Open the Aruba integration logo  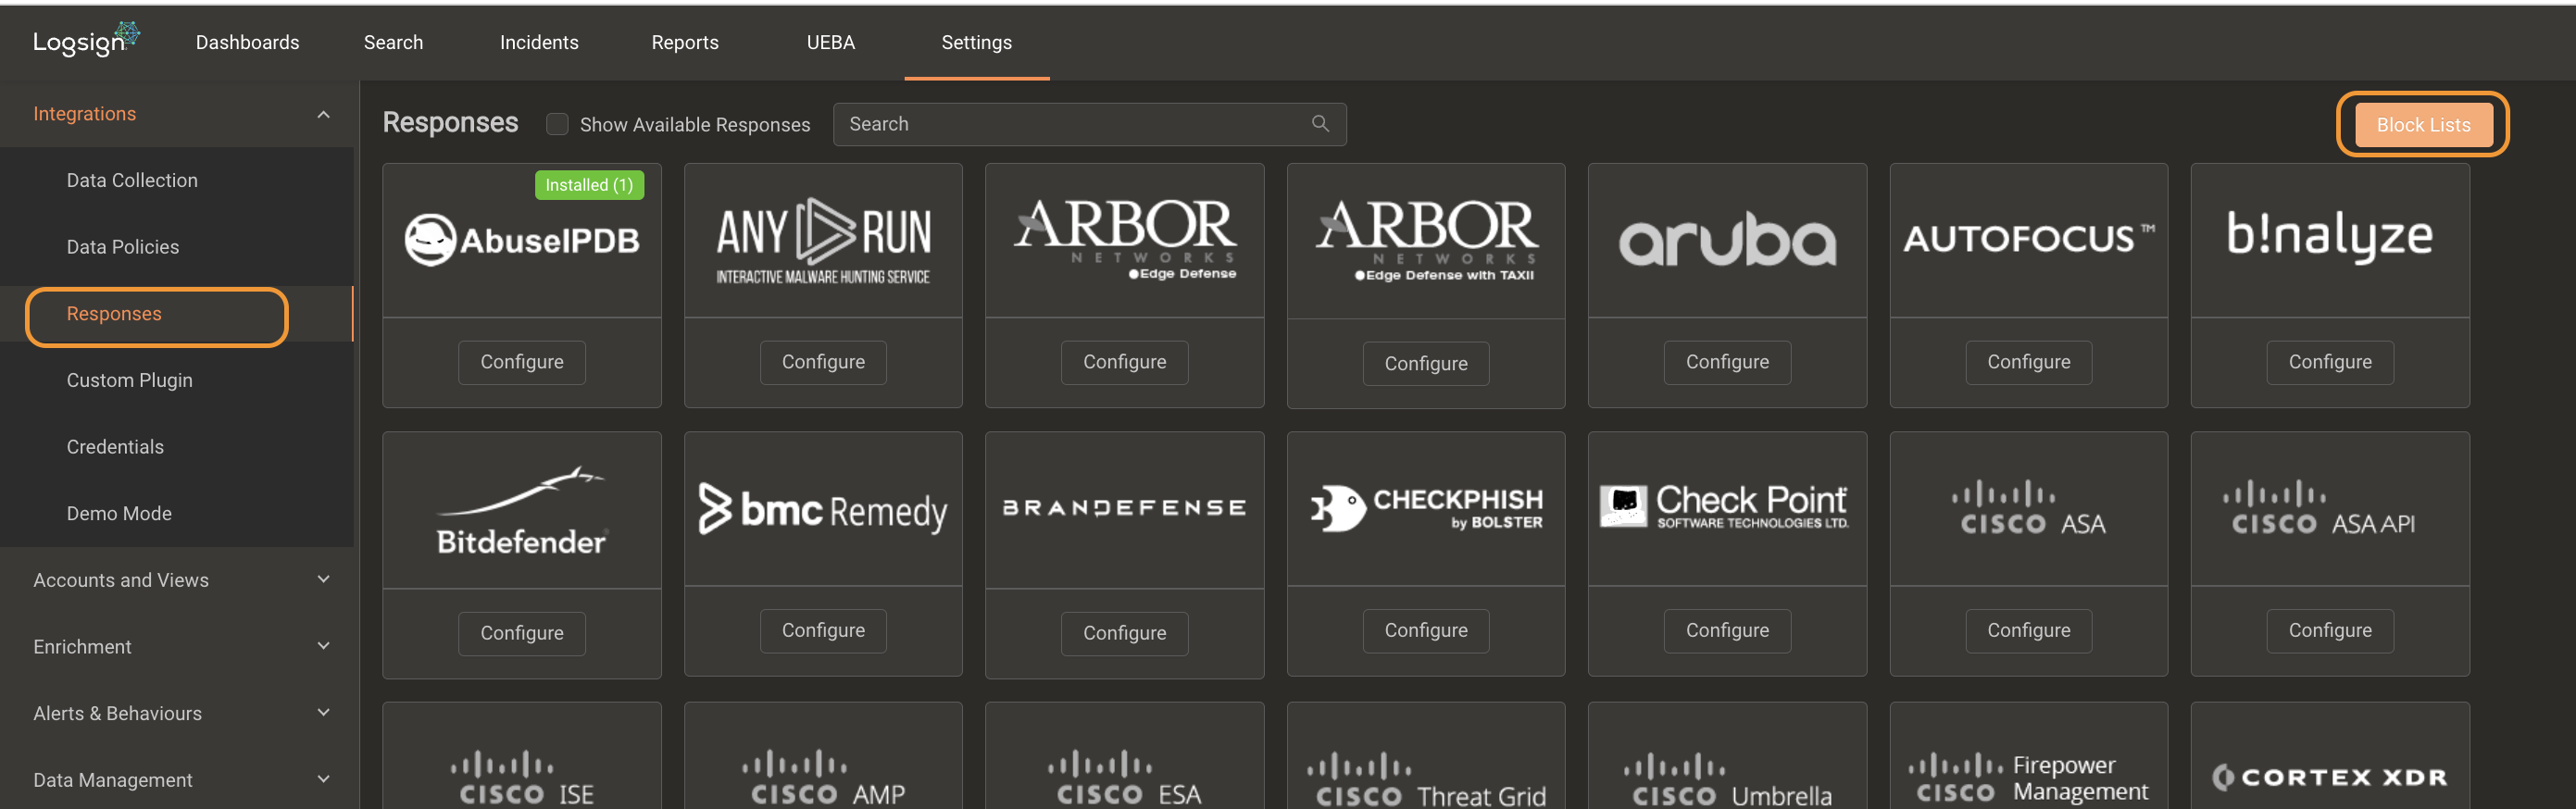1727,242
